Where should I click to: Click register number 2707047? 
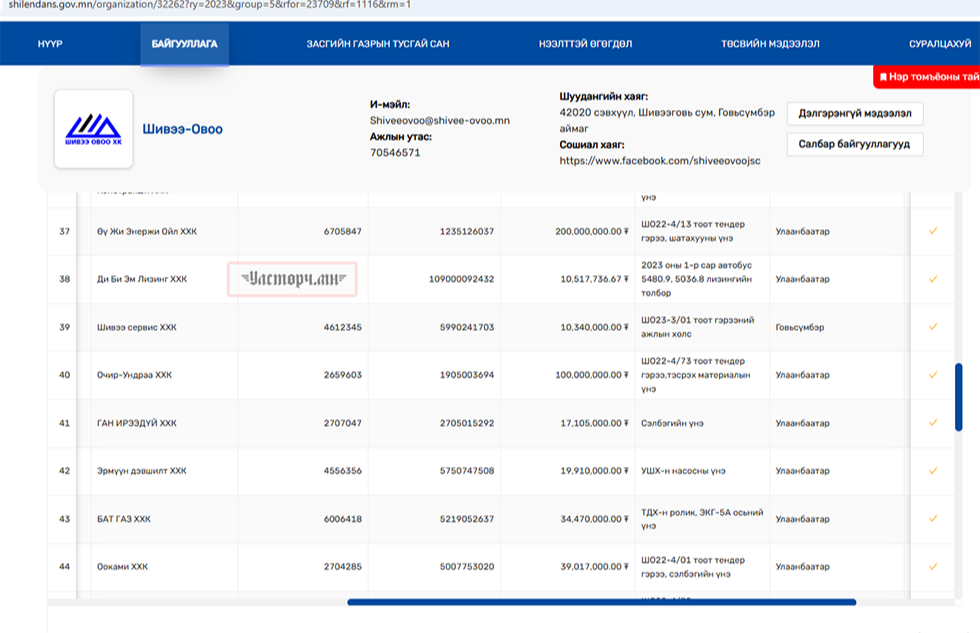tap(342, 423)
